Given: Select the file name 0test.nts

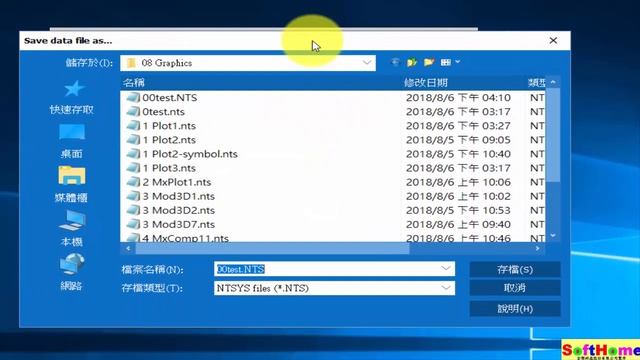Looking at the screenshot, I should pos(163,111).
